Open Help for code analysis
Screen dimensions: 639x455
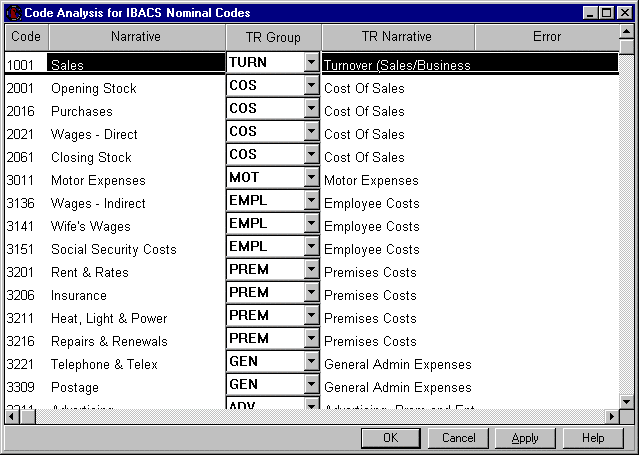coord(593,438)
